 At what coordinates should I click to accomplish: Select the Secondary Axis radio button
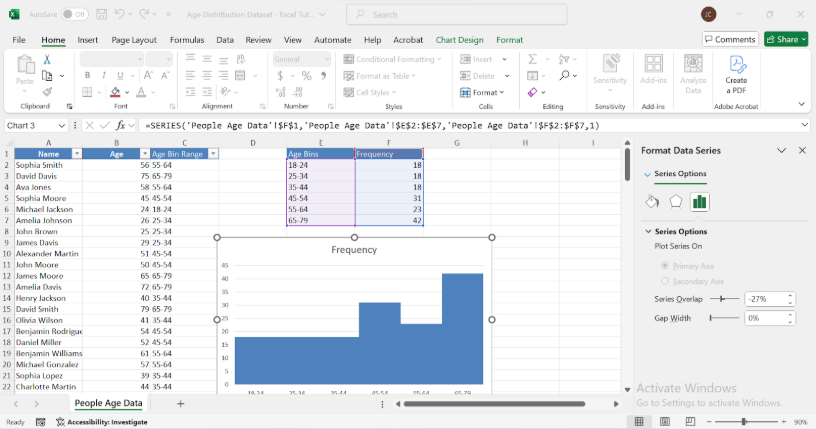coord(665,281)
